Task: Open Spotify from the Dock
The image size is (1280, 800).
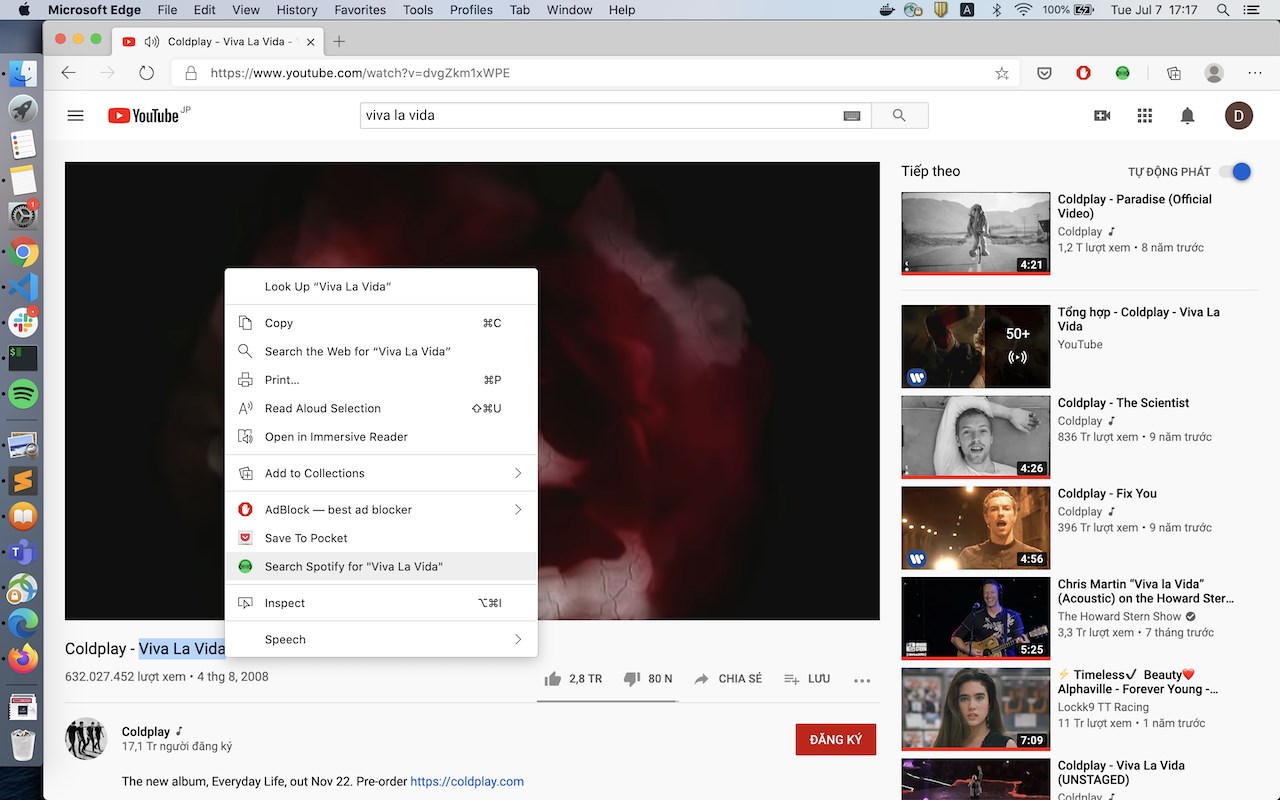Action: click(x=23, y=394)
